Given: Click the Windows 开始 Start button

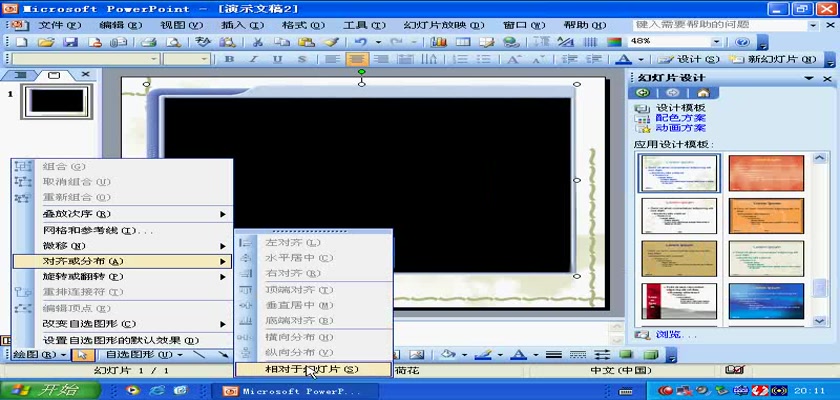Looking at the screenshot, I should click(50, 390).
